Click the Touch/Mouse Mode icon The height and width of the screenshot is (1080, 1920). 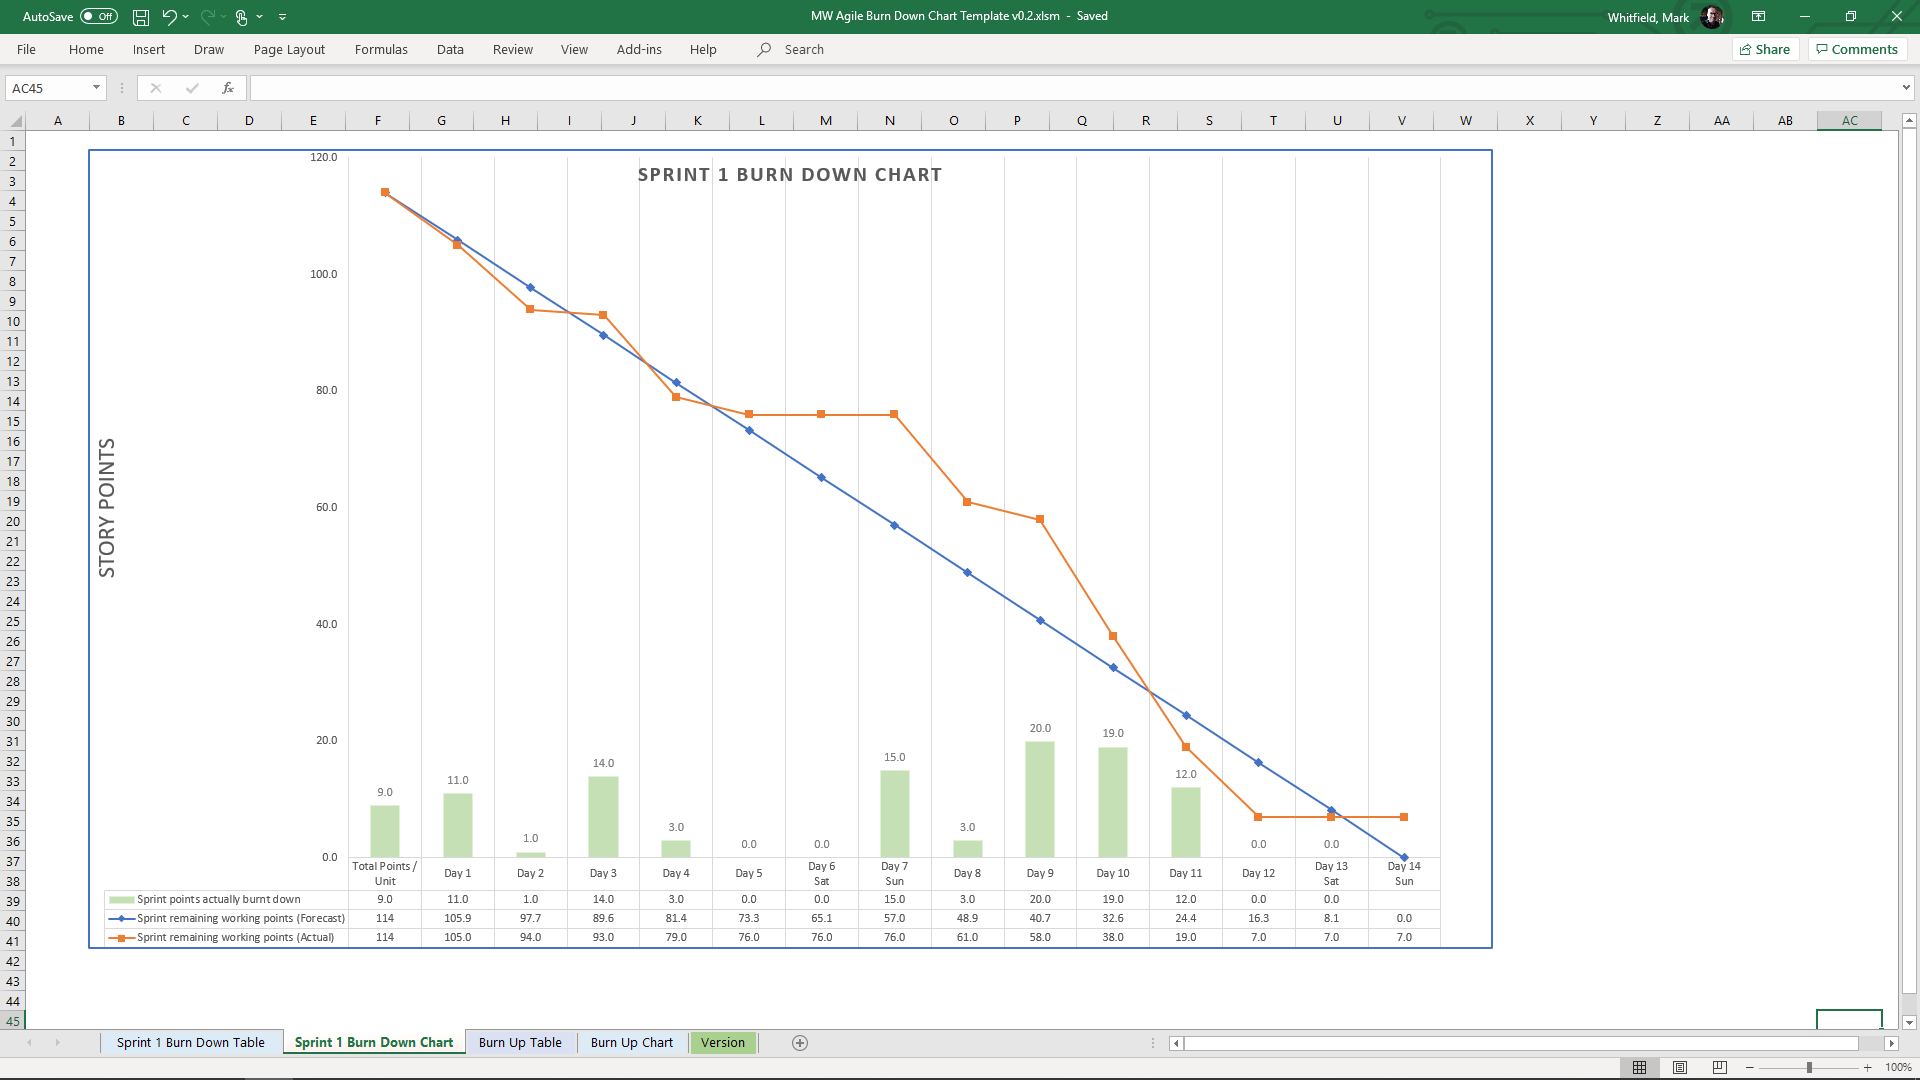tap(241, 17)
